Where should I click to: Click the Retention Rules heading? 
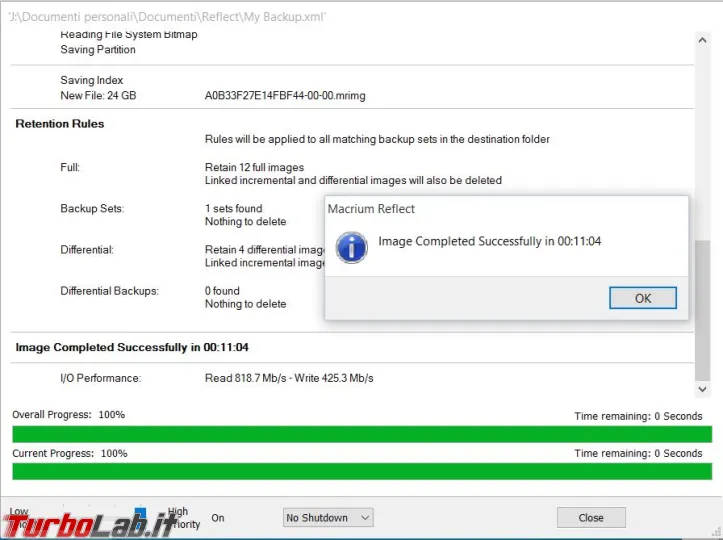pyautogui.click(x=59, y=124)
